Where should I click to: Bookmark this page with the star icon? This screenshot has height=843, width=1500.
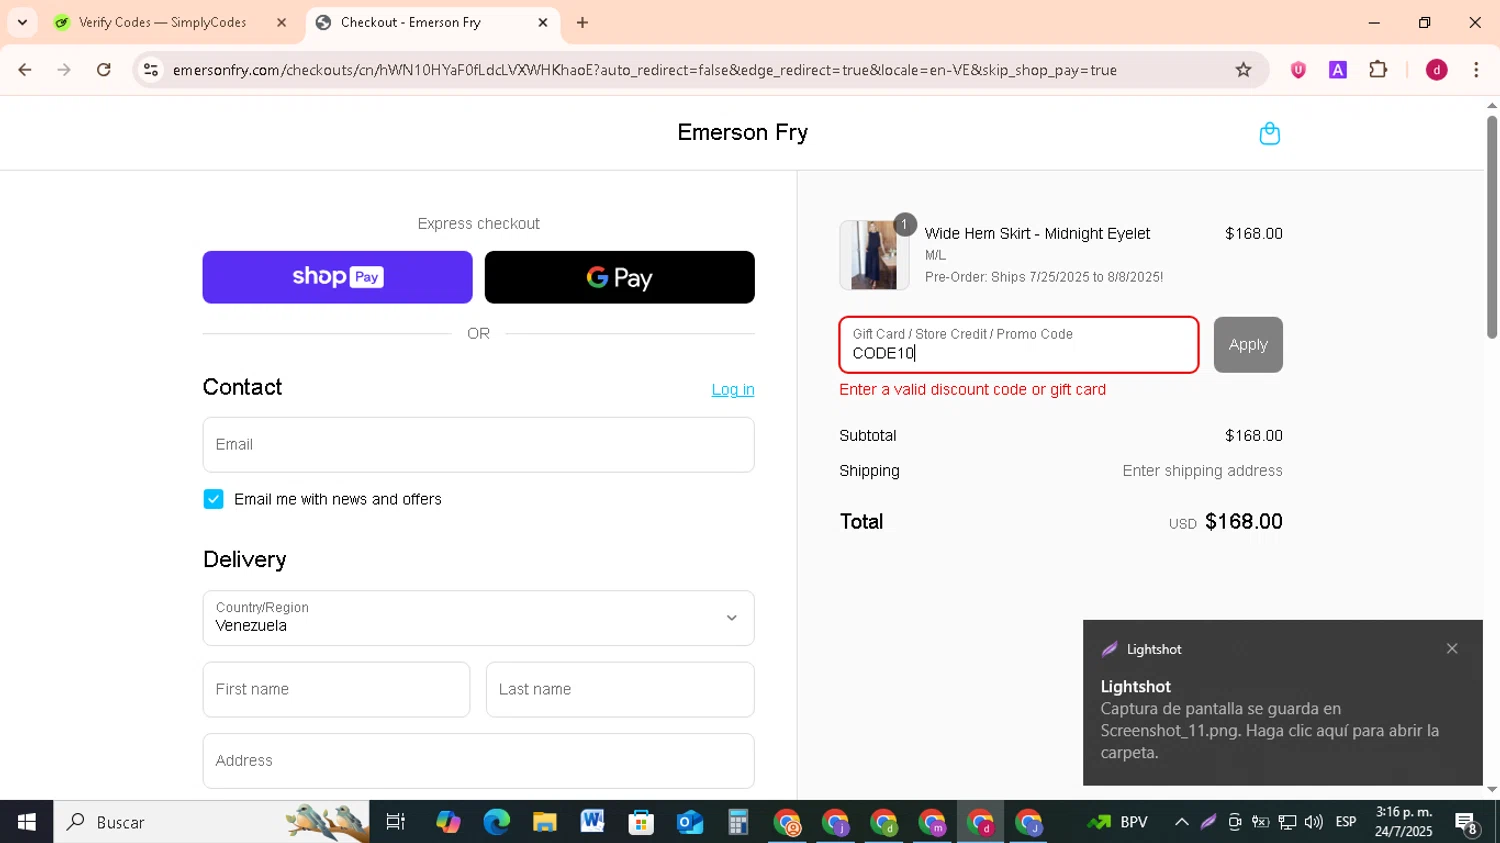pyautogui.click(x=1243, y=70)
